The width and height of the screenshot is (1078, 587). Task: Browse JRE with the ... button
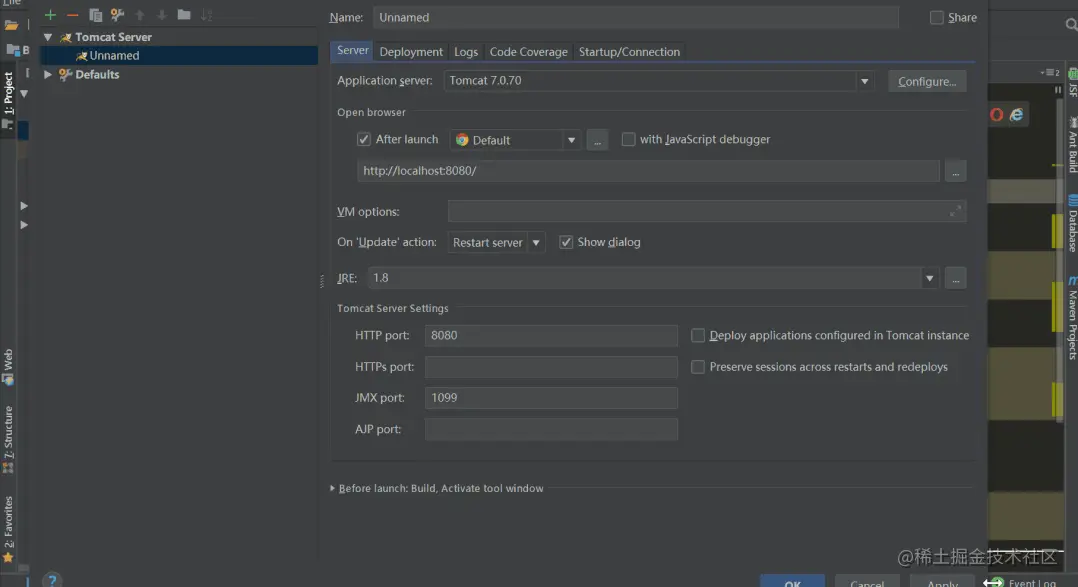(x=955, y=278)
